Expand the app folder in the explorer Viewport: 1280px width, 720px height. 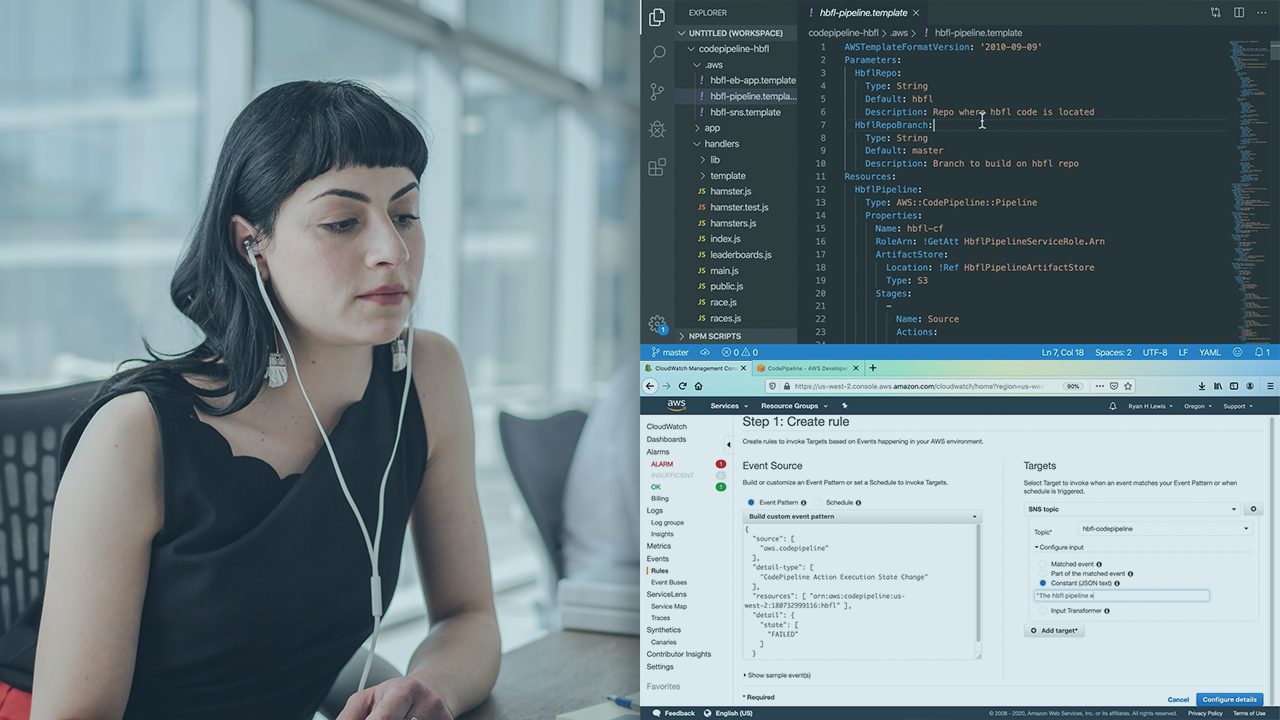coord(712,128)
